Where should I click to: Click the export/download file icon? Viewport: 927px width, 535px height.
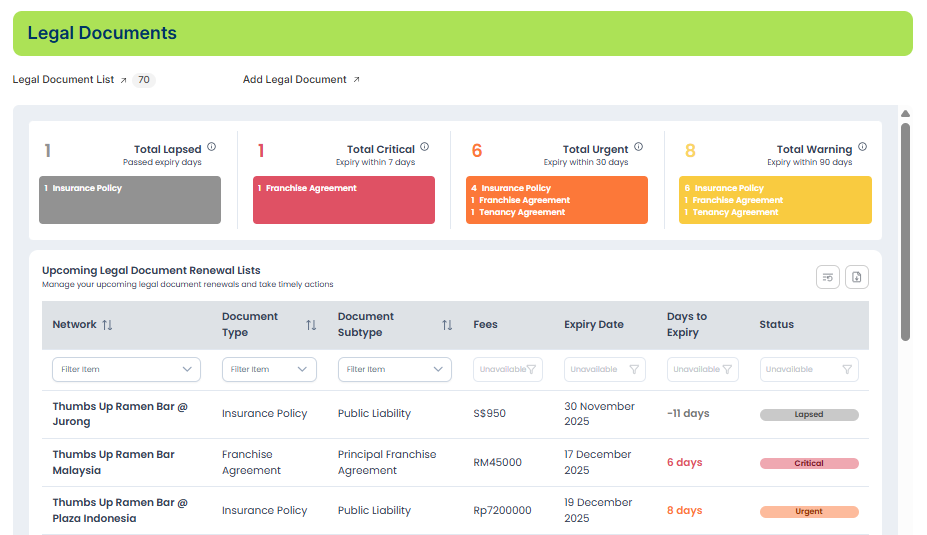(x=857, y=277)
